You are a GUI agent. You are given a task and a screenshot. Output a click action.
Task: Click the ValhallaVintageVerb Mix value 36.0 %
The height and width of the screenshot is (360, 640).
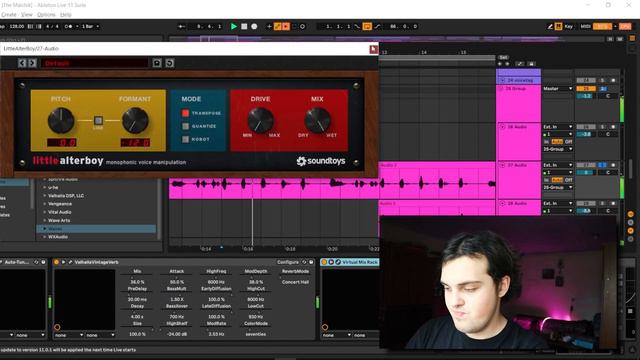pyautogui.click(x=137, y=282)
